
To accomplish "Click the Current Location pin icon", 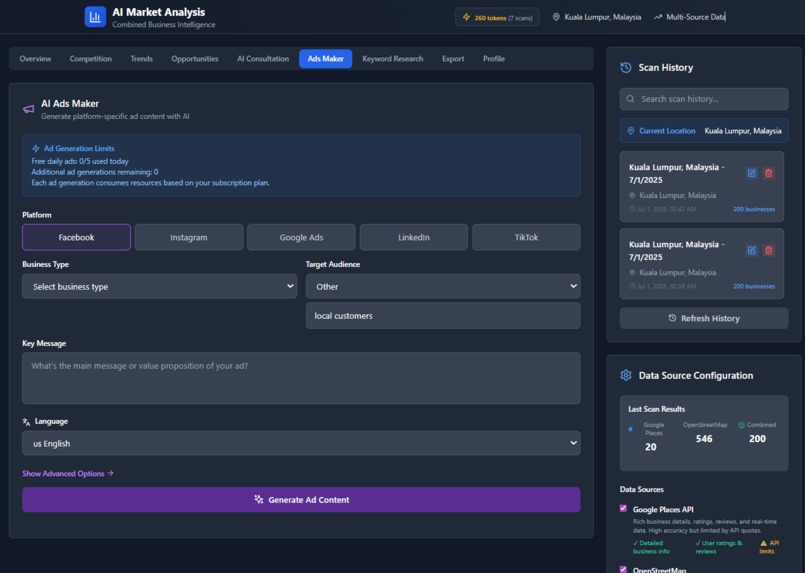I will (x=631, y=131).
